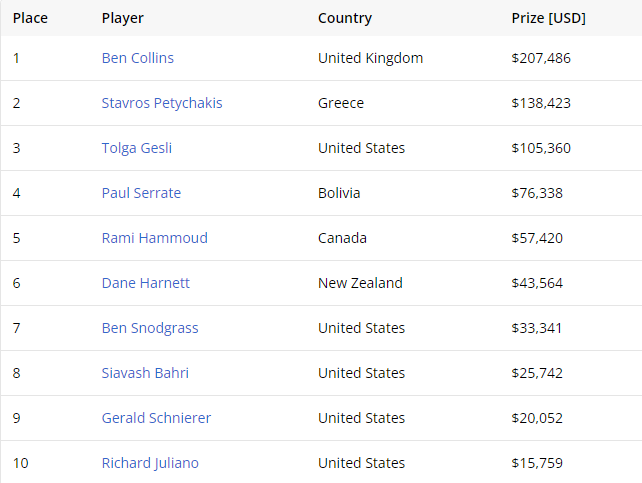Screen dimensions: 642x483
Task: Go to Siavash Bahri's profile
Action: click(145, 373)
